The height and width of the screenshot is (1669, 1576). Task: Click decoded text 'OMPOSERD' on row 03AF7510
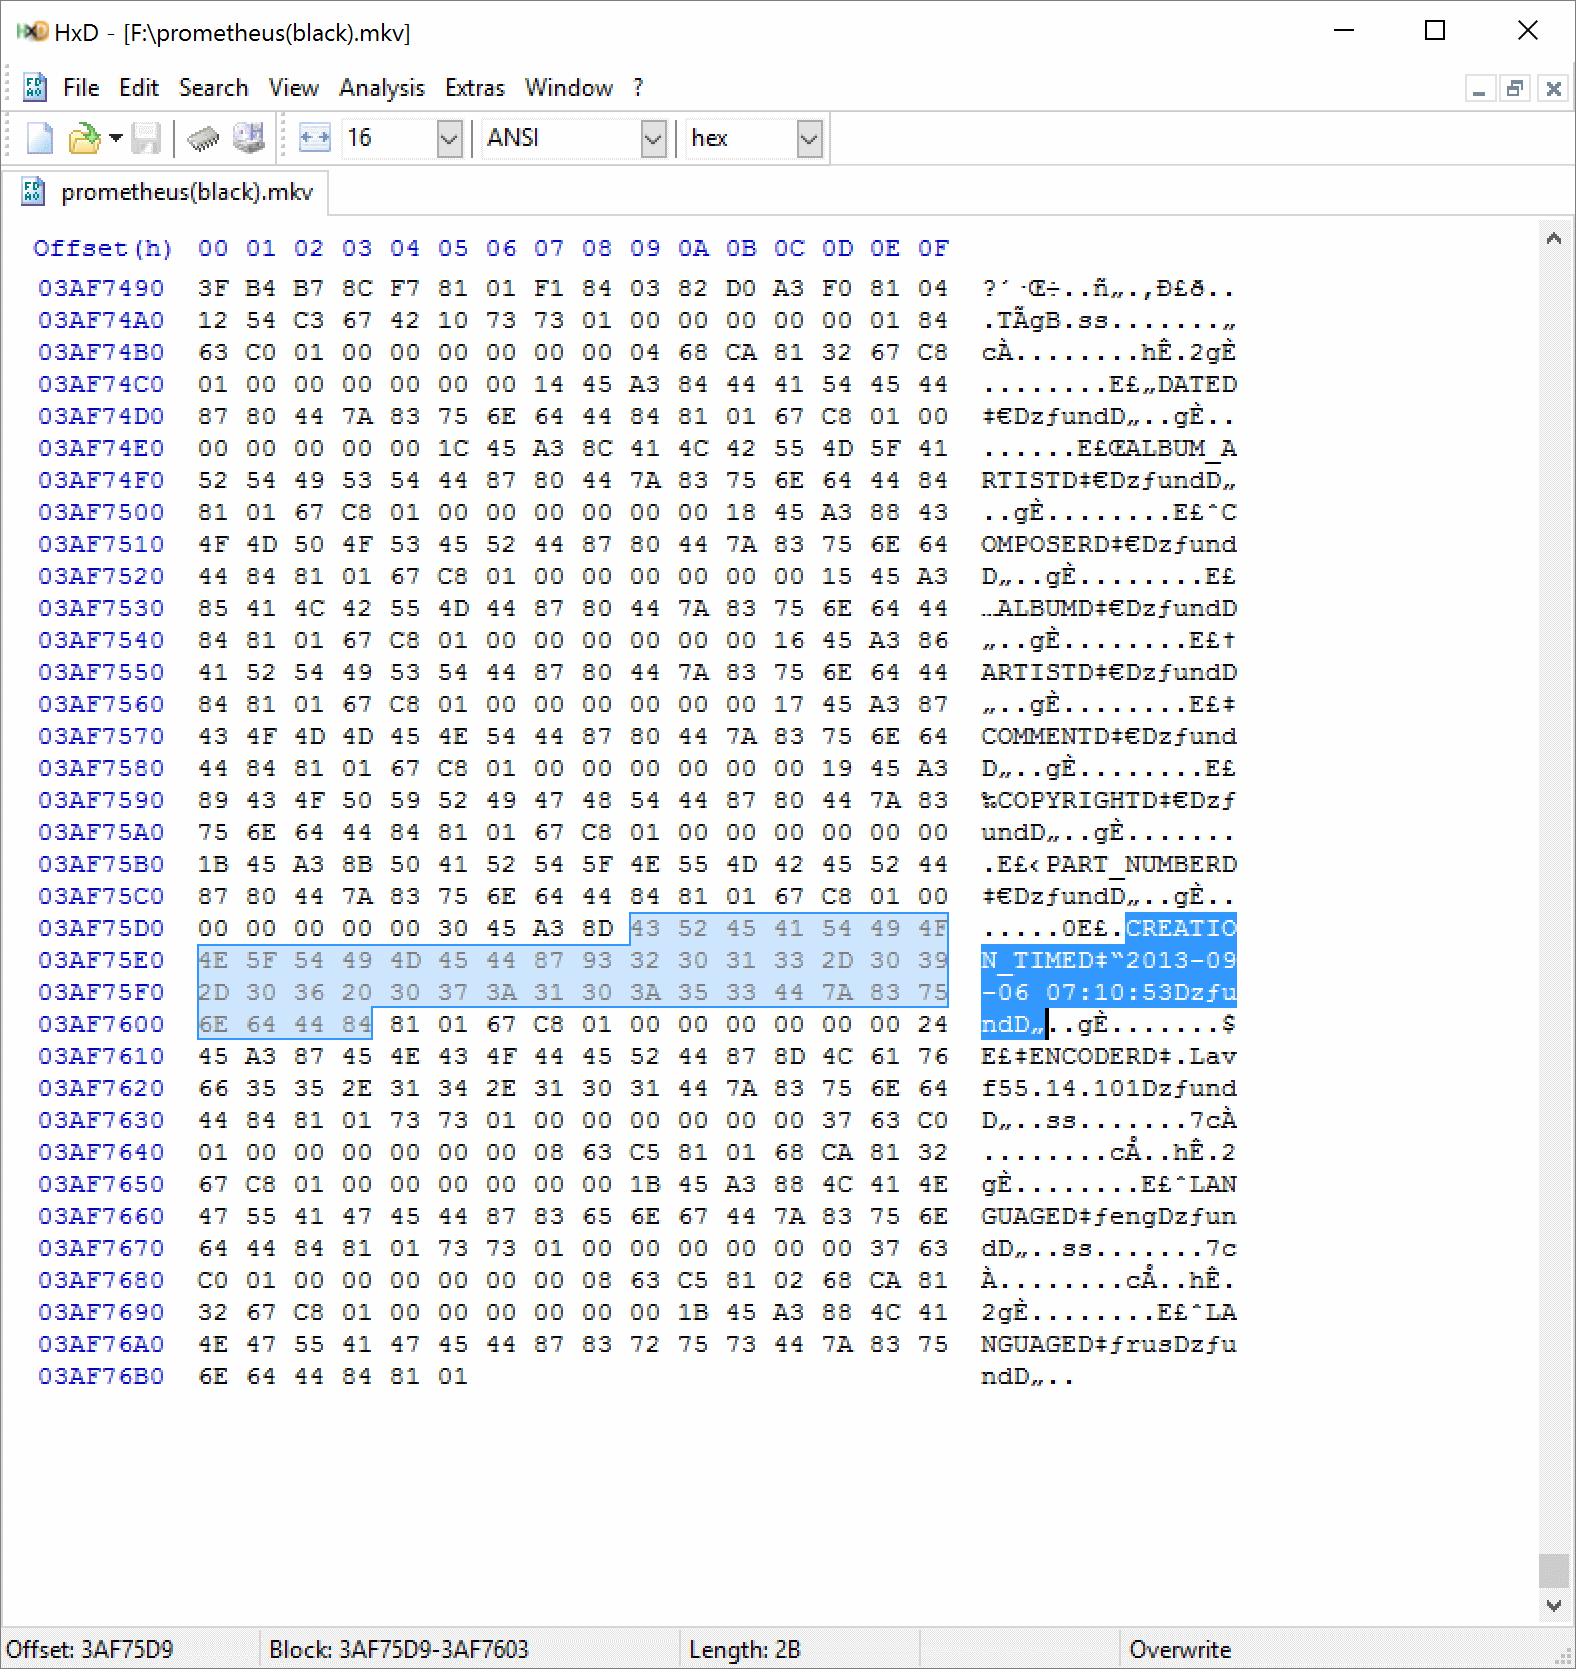click(1045, 544)
